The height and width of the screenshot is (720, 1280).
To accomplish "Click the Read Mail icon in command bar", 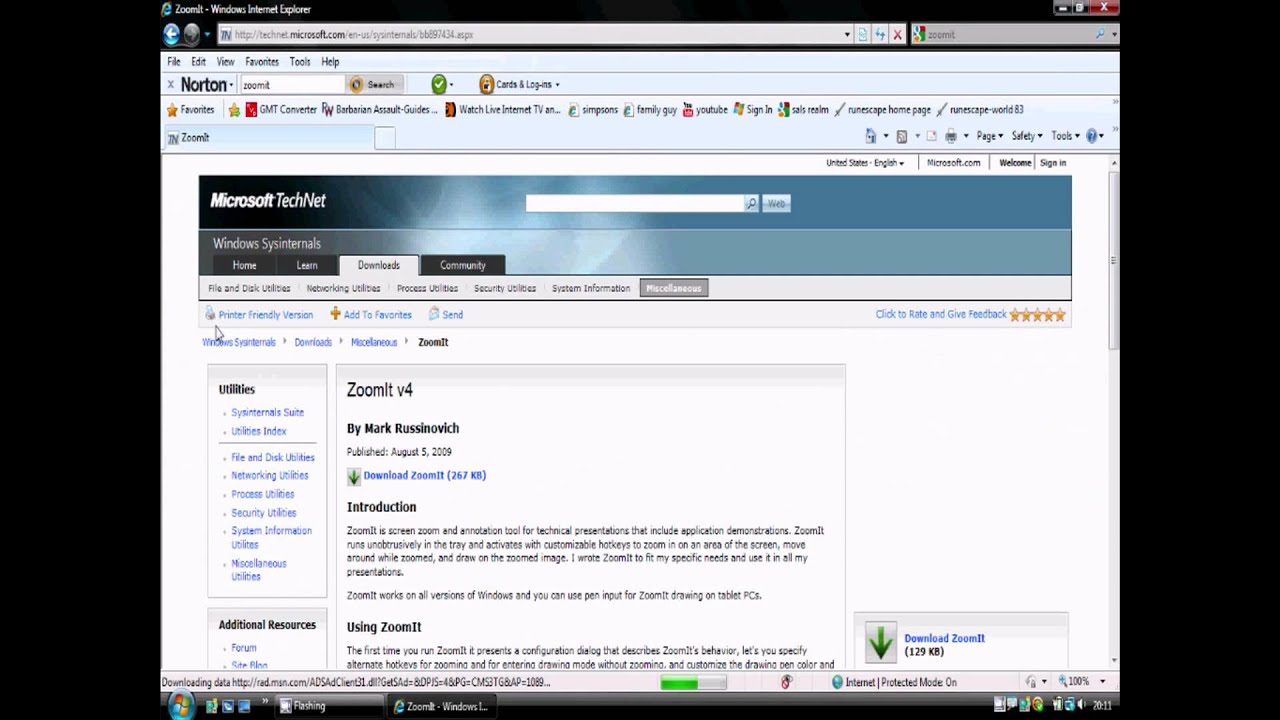I will click(x=931, y=136).
